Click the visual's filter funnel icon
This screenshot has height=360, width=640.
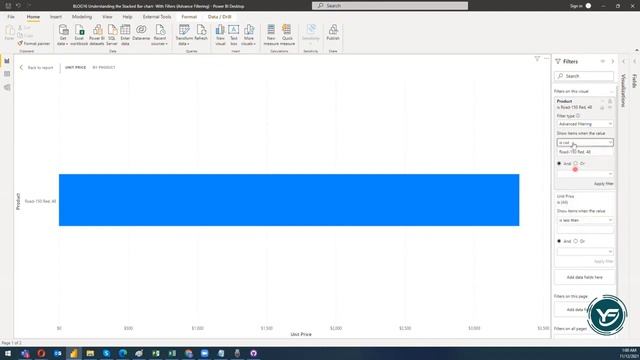coord(537,59)
